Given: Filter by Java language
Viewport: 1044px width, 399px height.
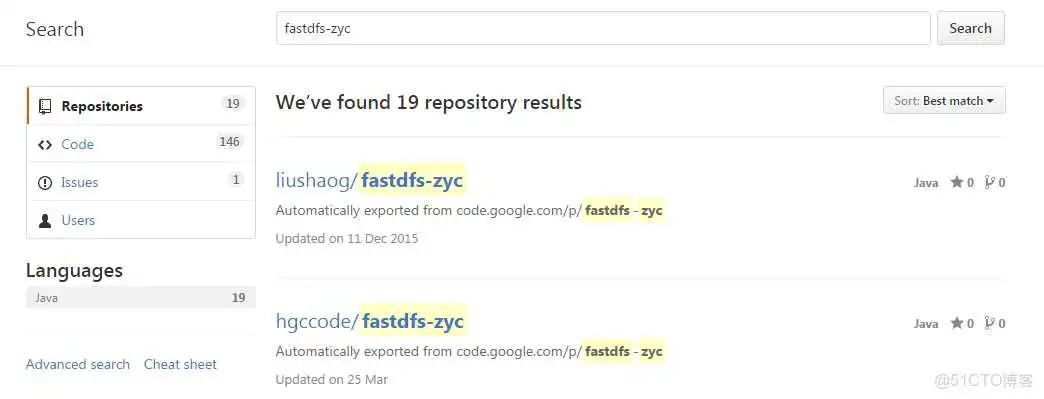Looking at the screenshot, I should (x=140, y=298).
